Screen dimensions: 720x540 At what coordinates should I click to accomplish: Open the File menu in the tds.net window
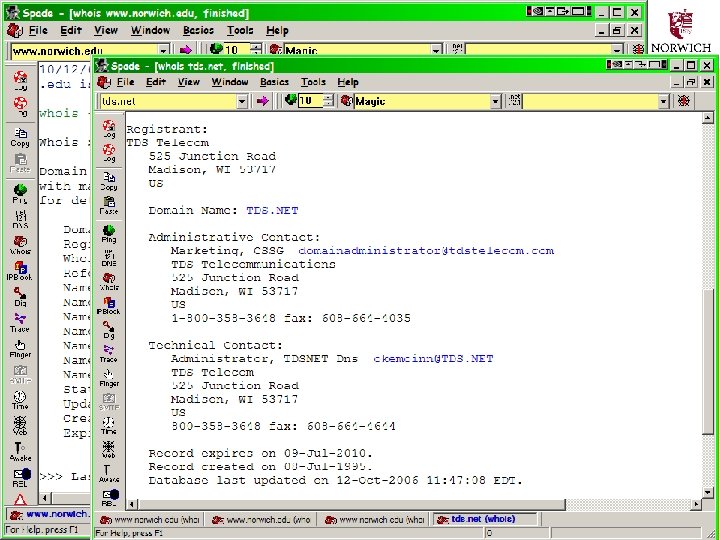[125, 82]
